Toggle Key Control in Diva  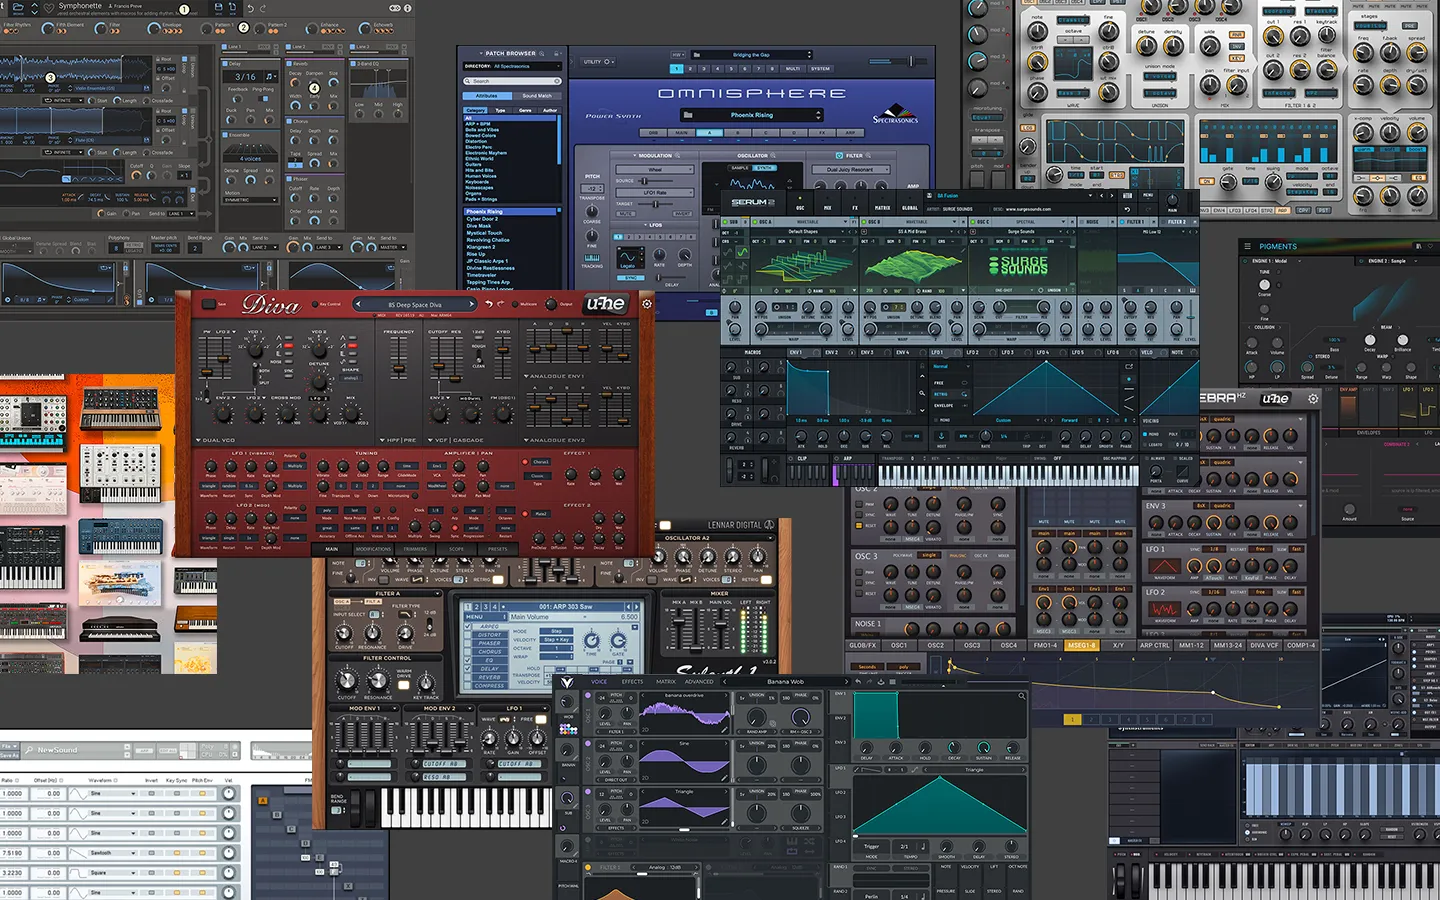(x=315, y=304)
